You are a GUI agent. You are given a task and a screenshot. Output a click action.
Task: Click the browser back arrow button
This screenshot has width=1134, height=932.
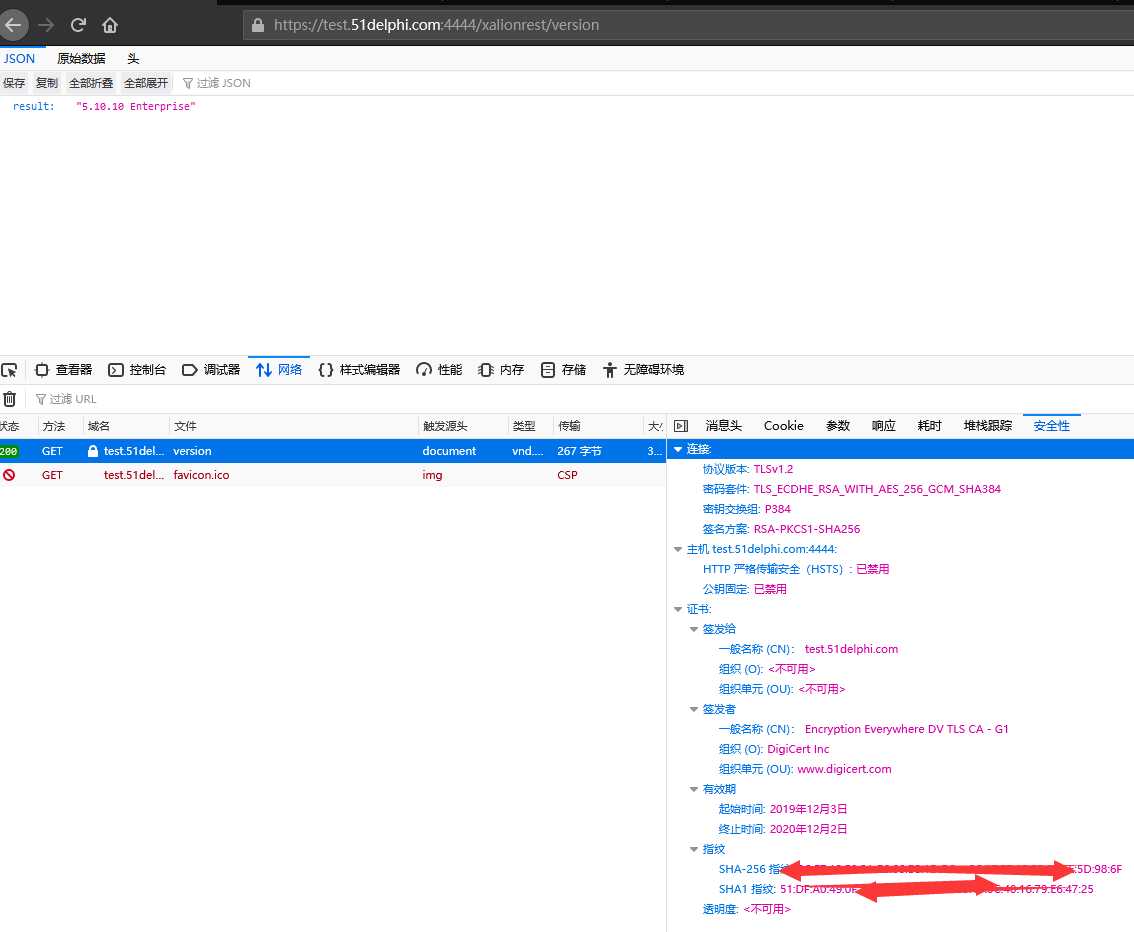coord(13,25)
